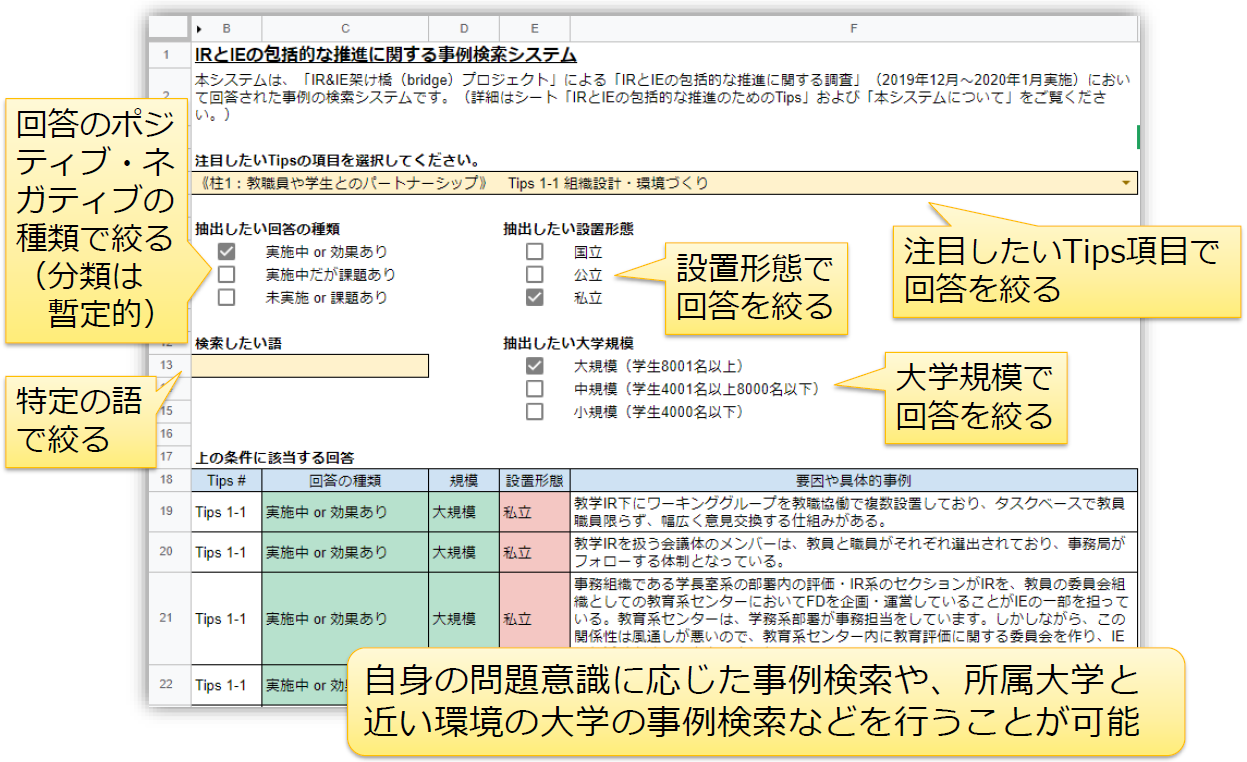Uncheck the 私立 checkbox

pyautogui.click(x=535, y=297)
